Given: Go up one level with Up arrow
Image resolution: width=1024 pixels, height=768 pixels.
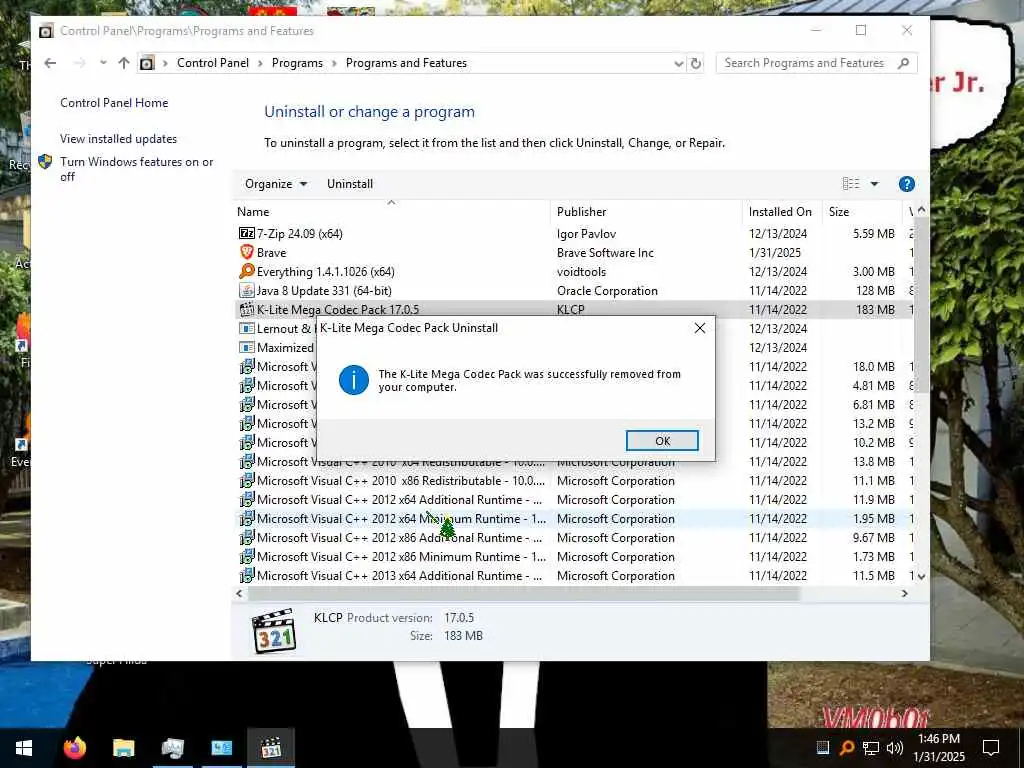Looking at the screenshot, I should 123,63.
